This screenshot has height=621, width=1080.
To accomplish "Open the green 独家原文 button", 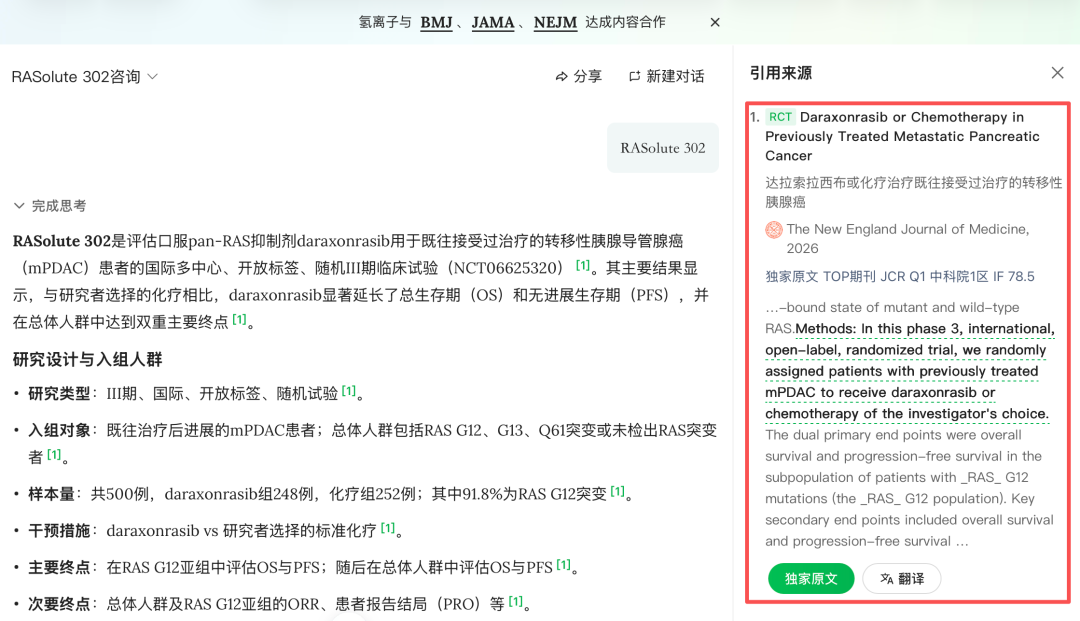I will (811, 578).
